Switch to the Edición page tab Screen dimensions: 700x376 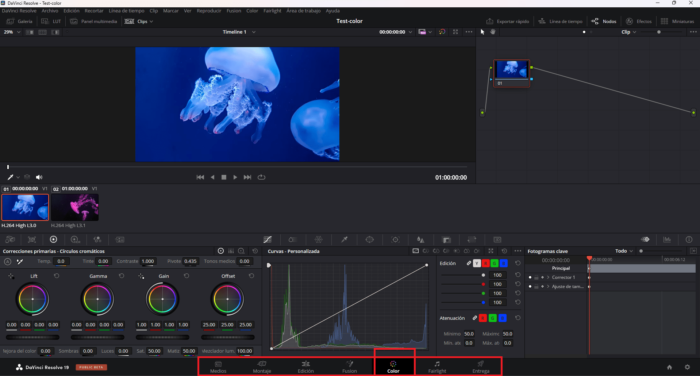coord(305,367)
